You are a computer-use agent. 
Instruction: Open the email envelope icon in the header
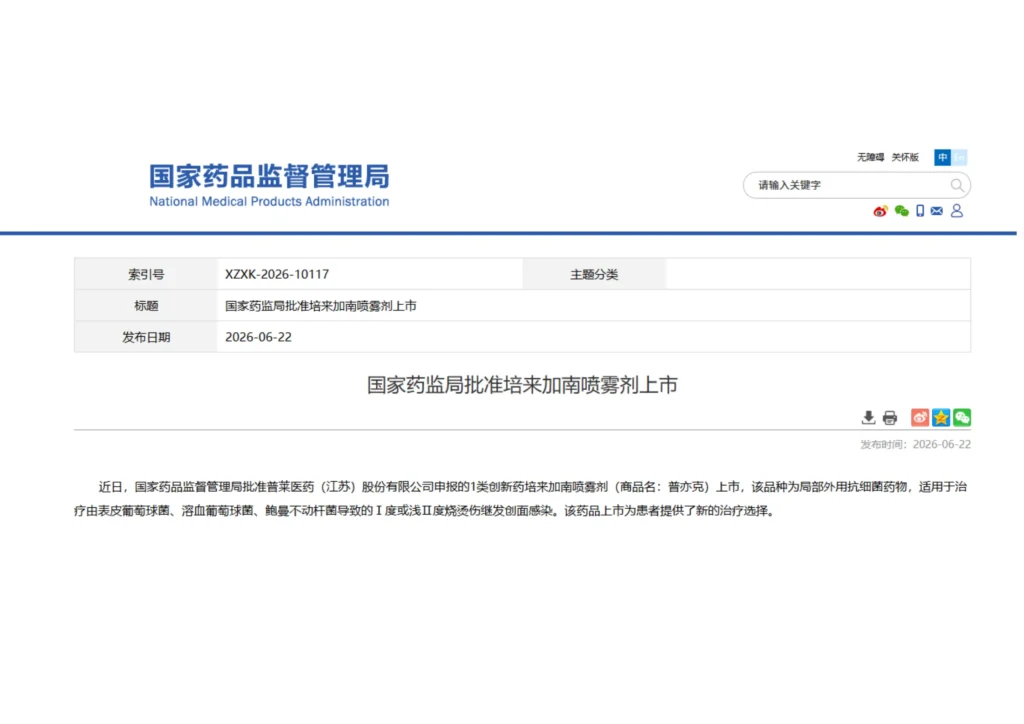[x=936, y=211]
